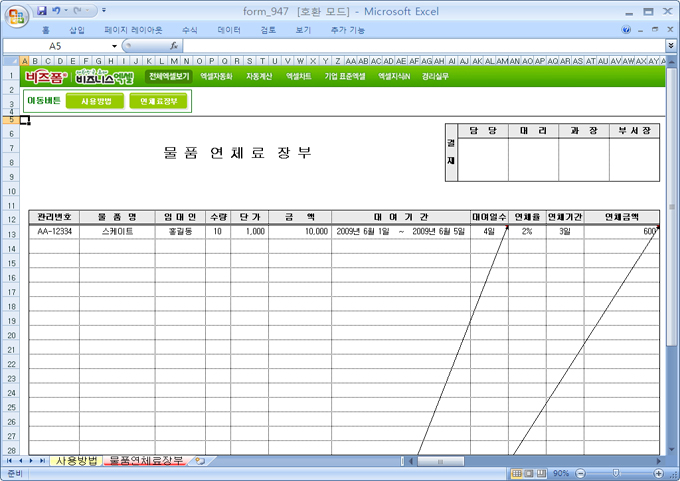The height and width of the screenshot is (481, 680).
Task: Save the workbook with the floppy icon
Action: click(x=42, y=10)
